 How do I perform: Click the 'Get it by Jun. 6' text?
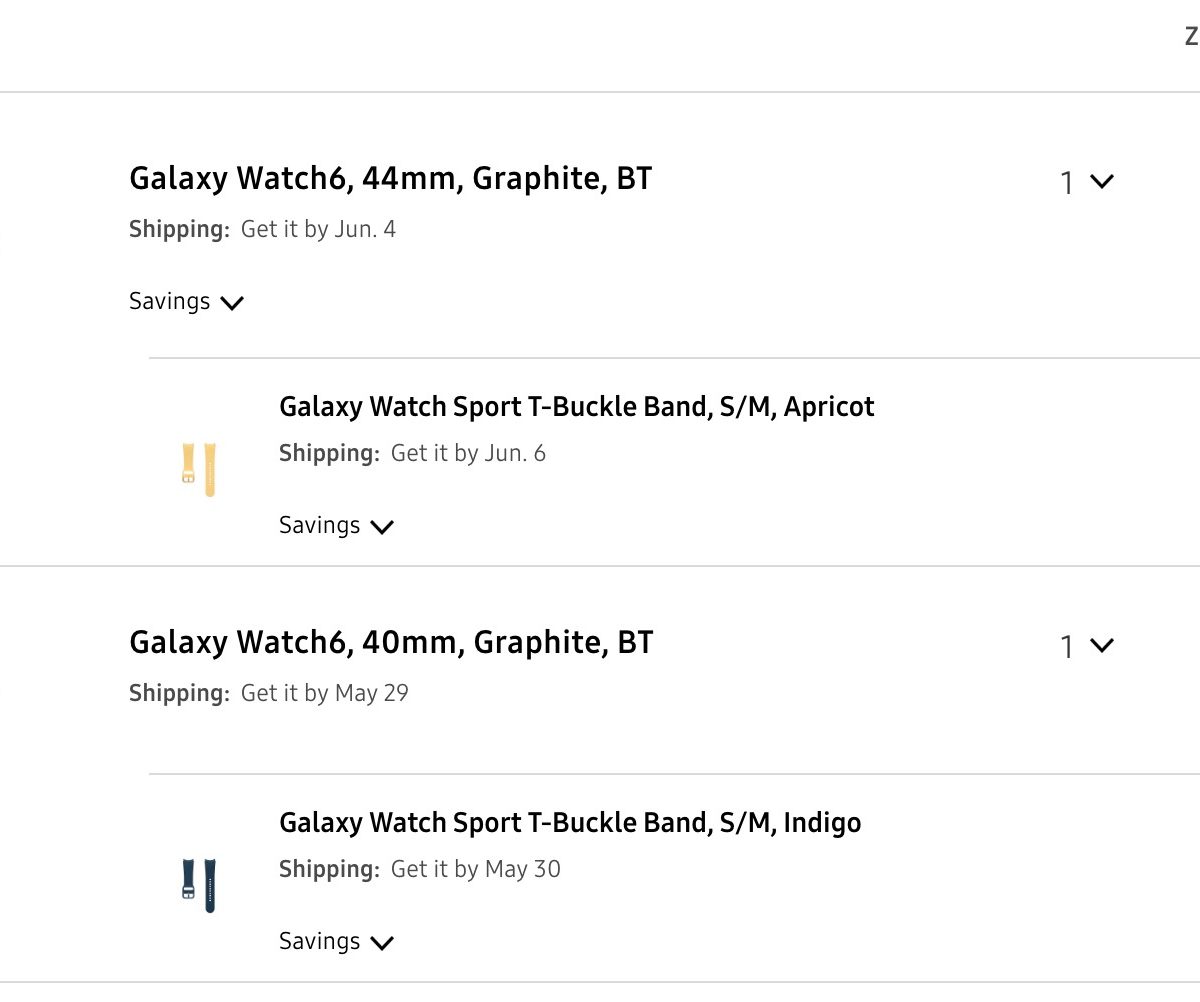click(x=468, y=454)
